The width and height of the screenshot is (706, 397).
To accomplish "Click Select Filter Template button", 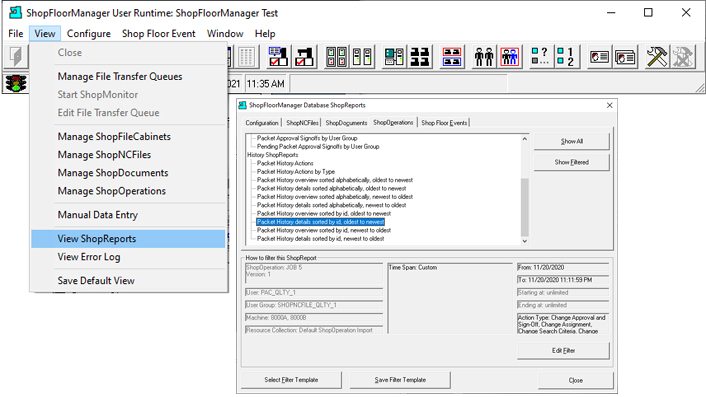I will [291, 379].
